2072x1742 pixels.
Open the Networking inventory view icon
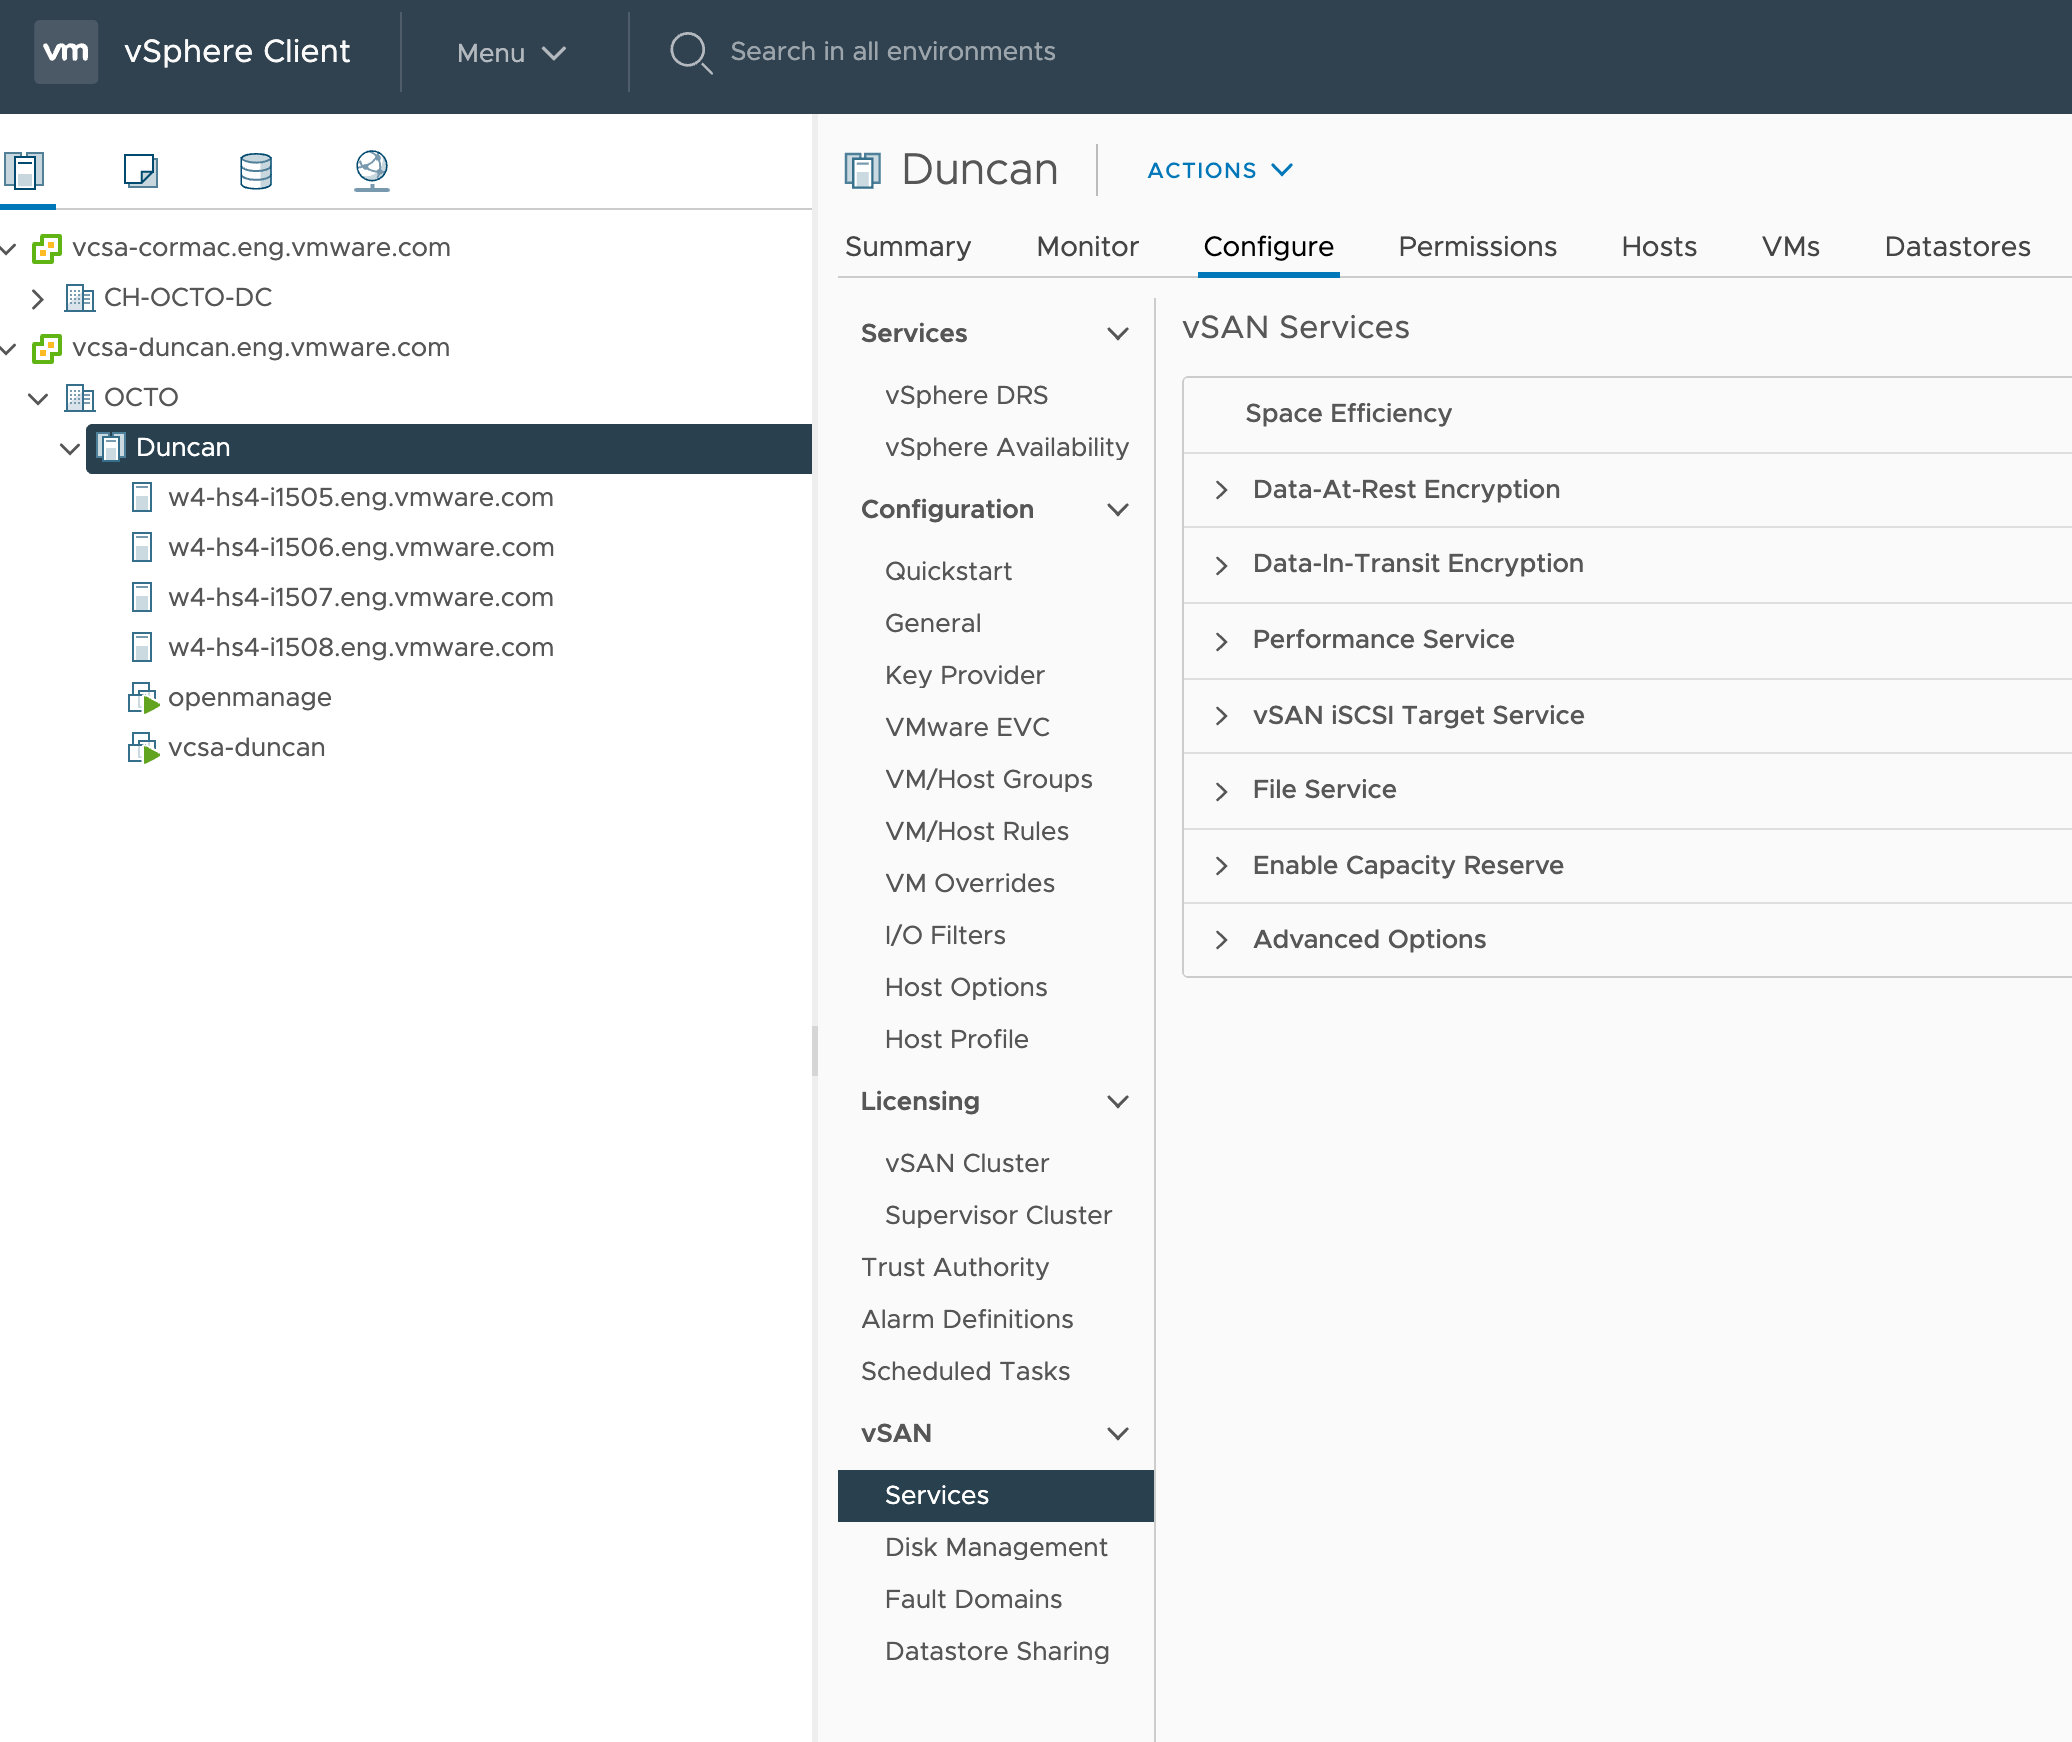click(371, 170)
